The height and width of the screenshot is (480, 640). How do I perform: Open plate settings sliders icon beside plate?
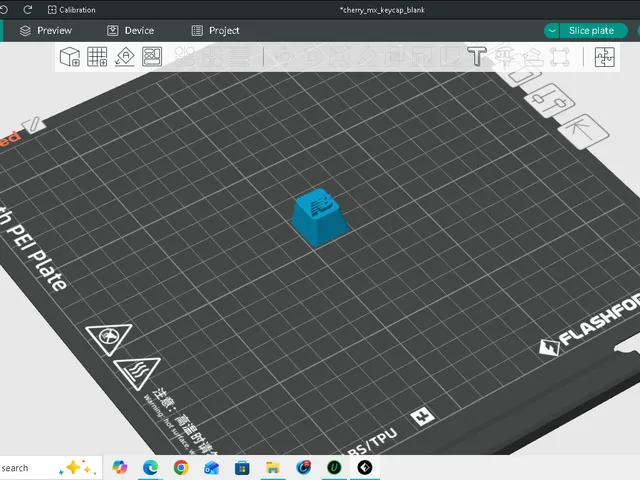[x=549, y=101]
